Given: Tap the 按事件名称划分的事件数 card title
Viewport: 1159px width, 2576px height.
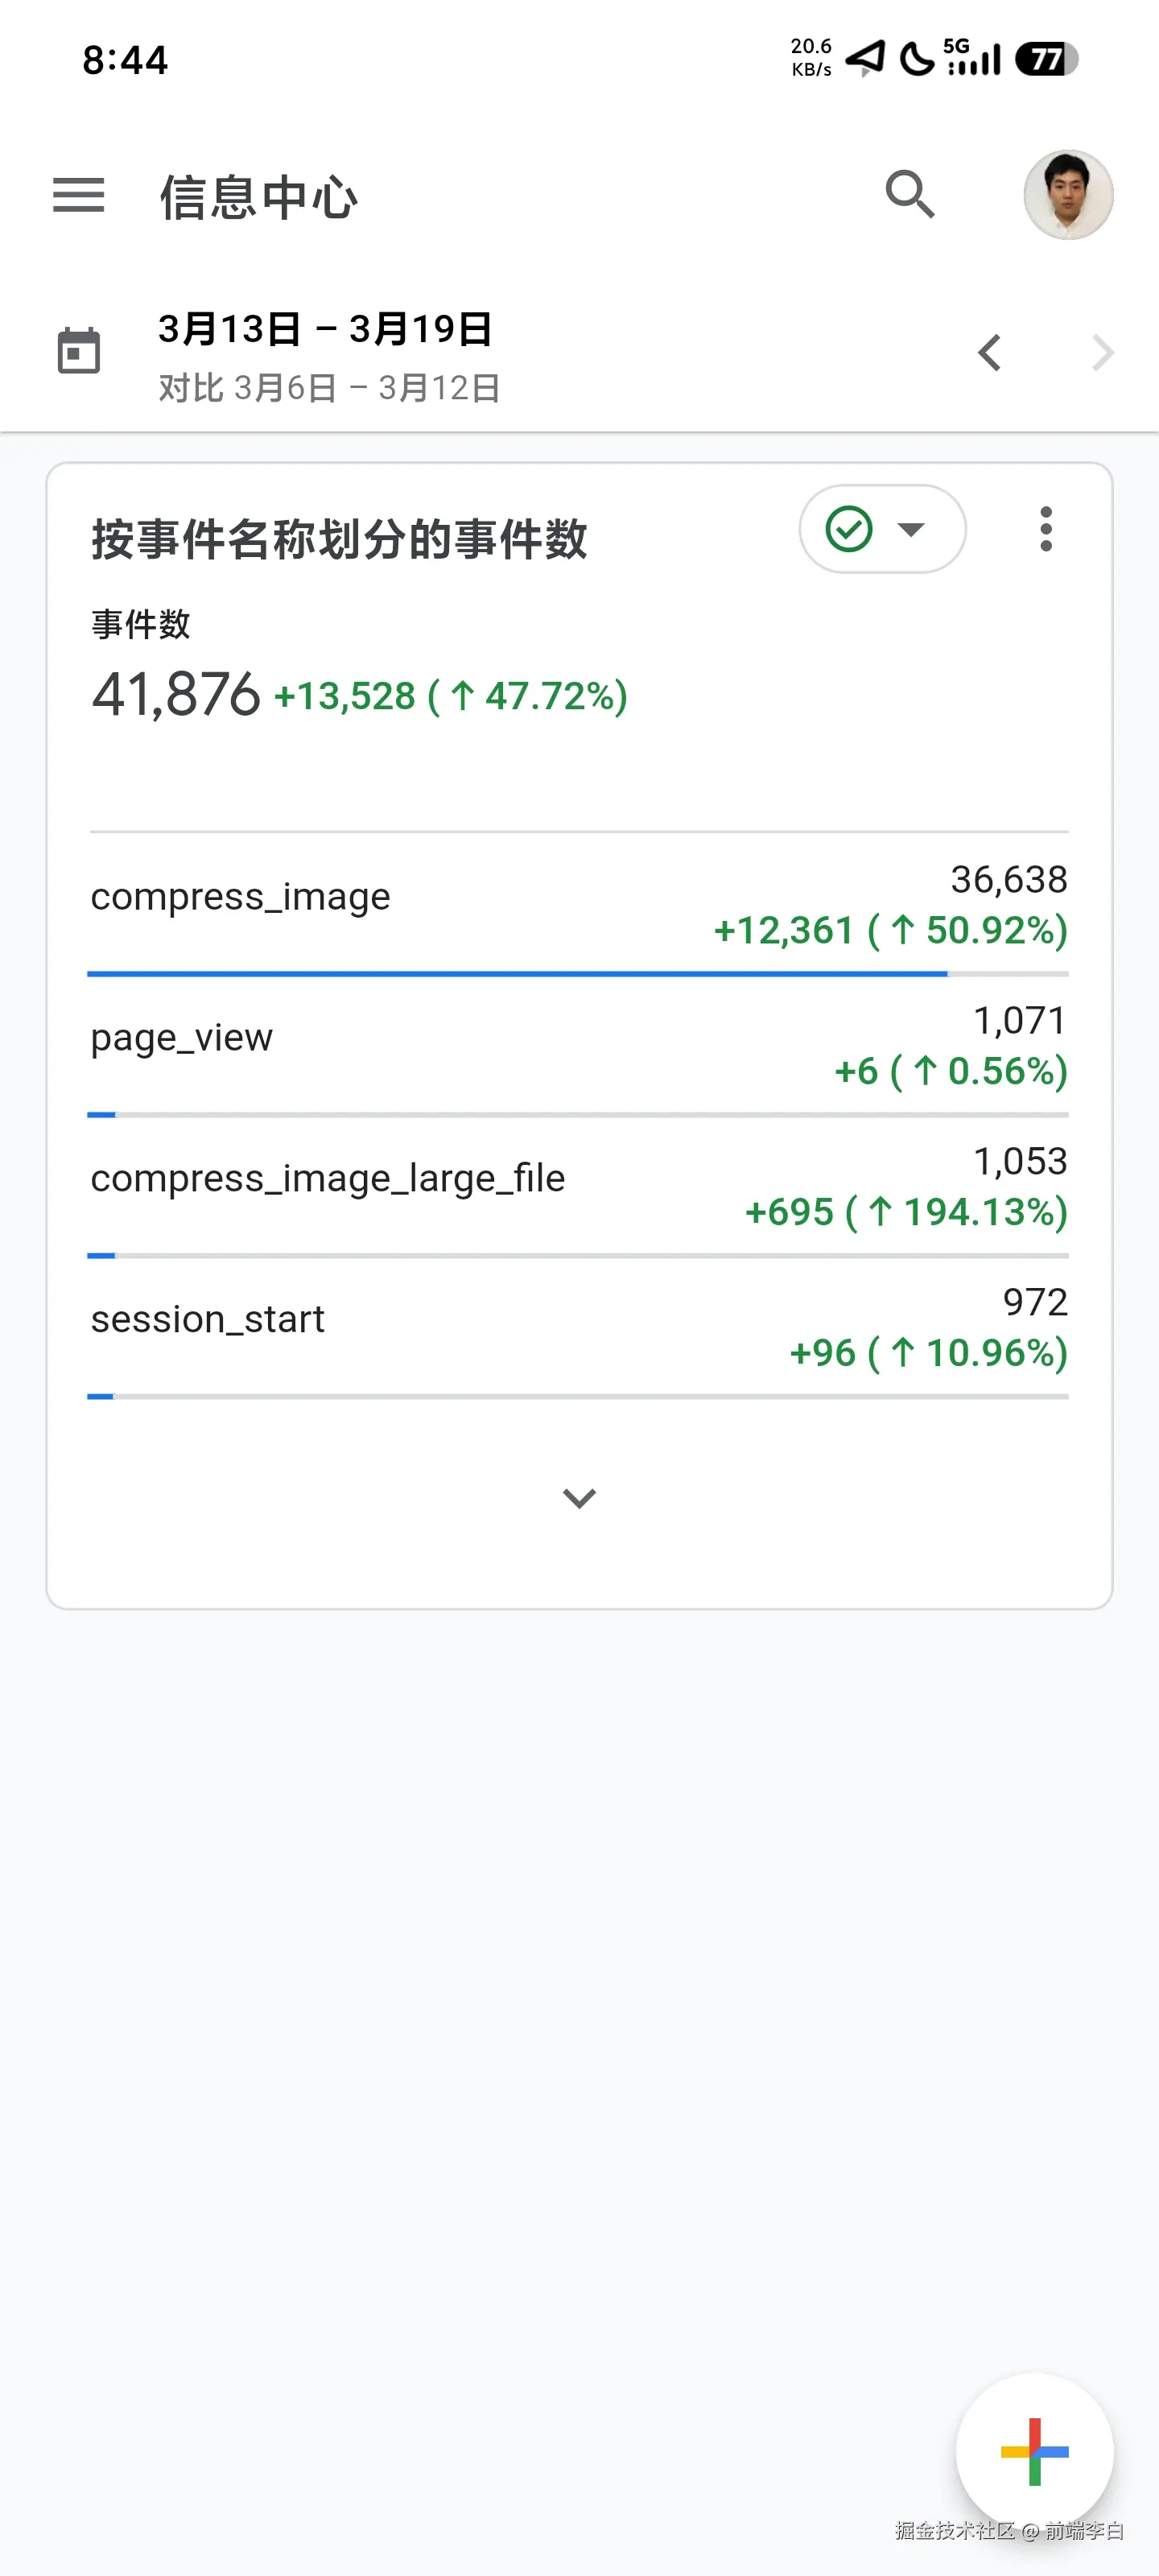Looking at the screenshot, I should pyautogui.click(x=339, y=539).
